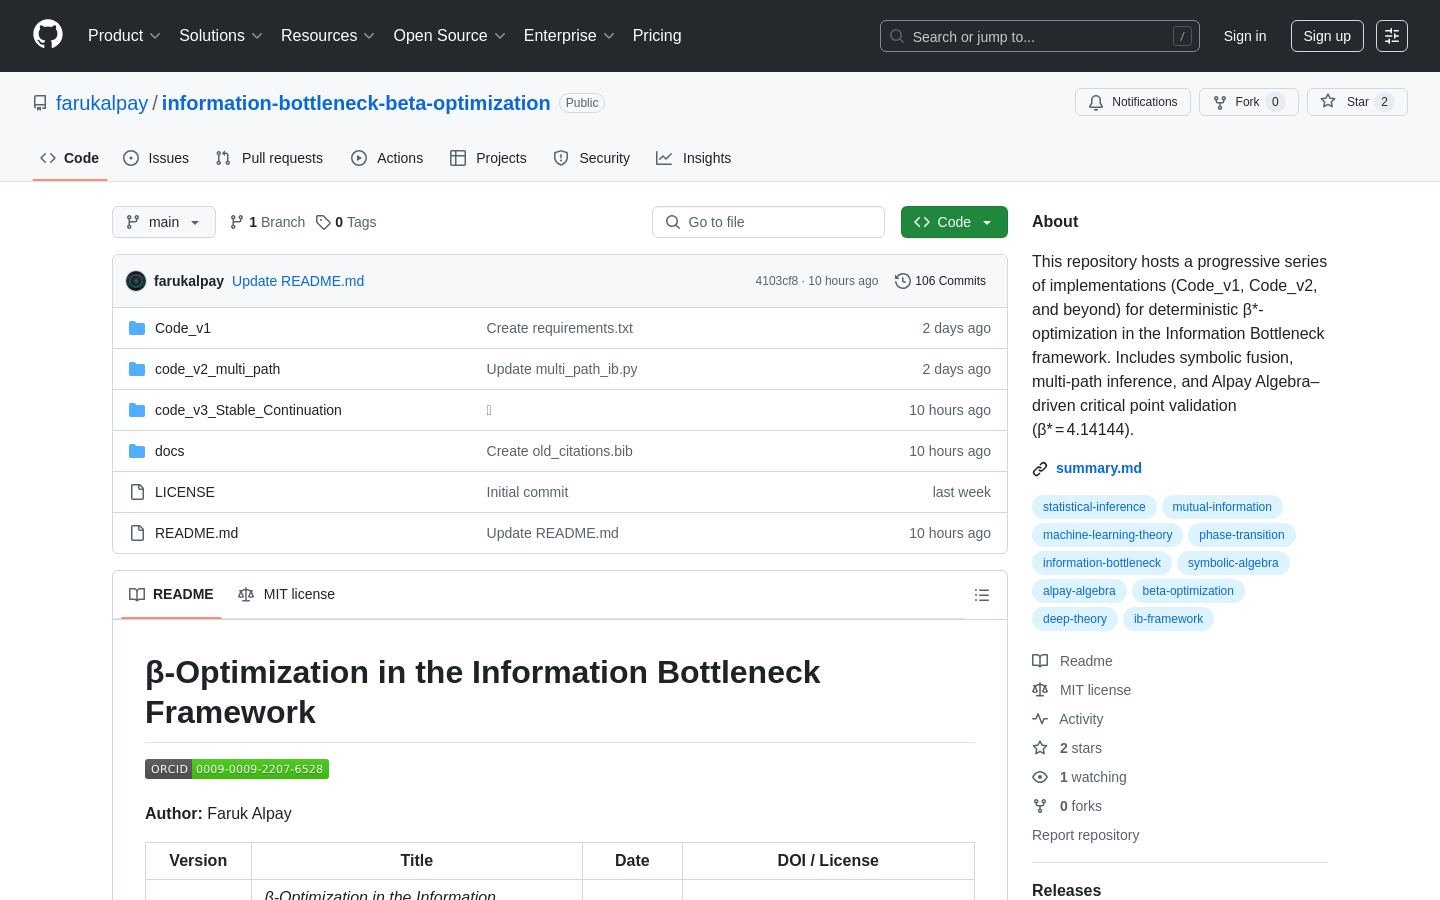Screen dimensions: 1440x900
Task: Click the information-bottleneck topic tag
Action: tap(1102, 563)
